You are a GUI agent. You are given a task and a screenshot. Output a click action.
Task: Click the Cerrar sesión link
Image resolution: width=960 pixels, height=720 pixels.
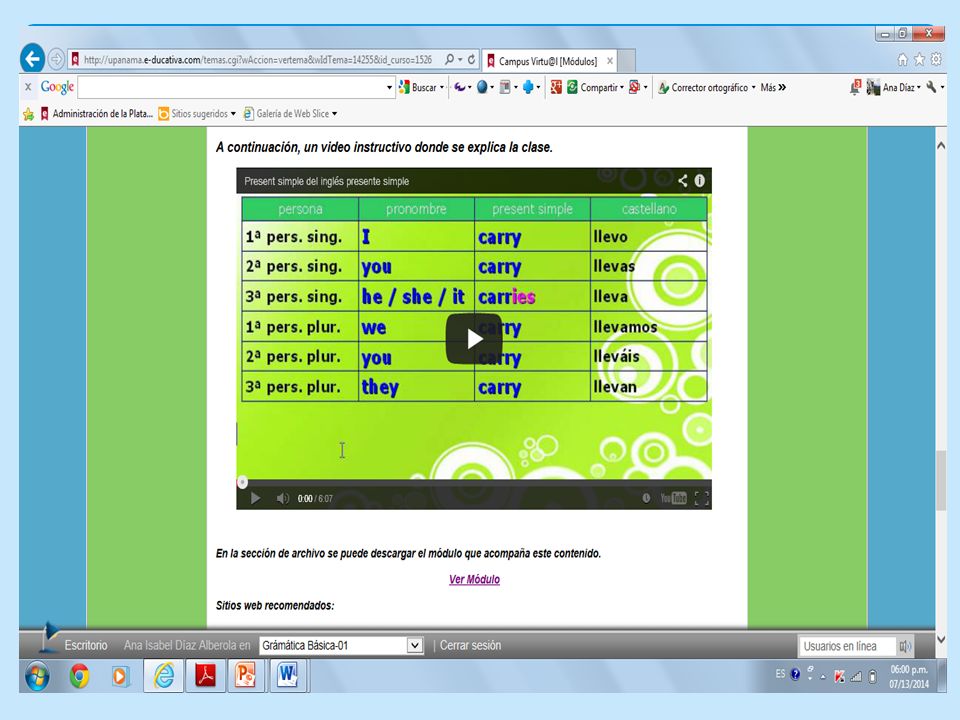(x=470, y=645)
